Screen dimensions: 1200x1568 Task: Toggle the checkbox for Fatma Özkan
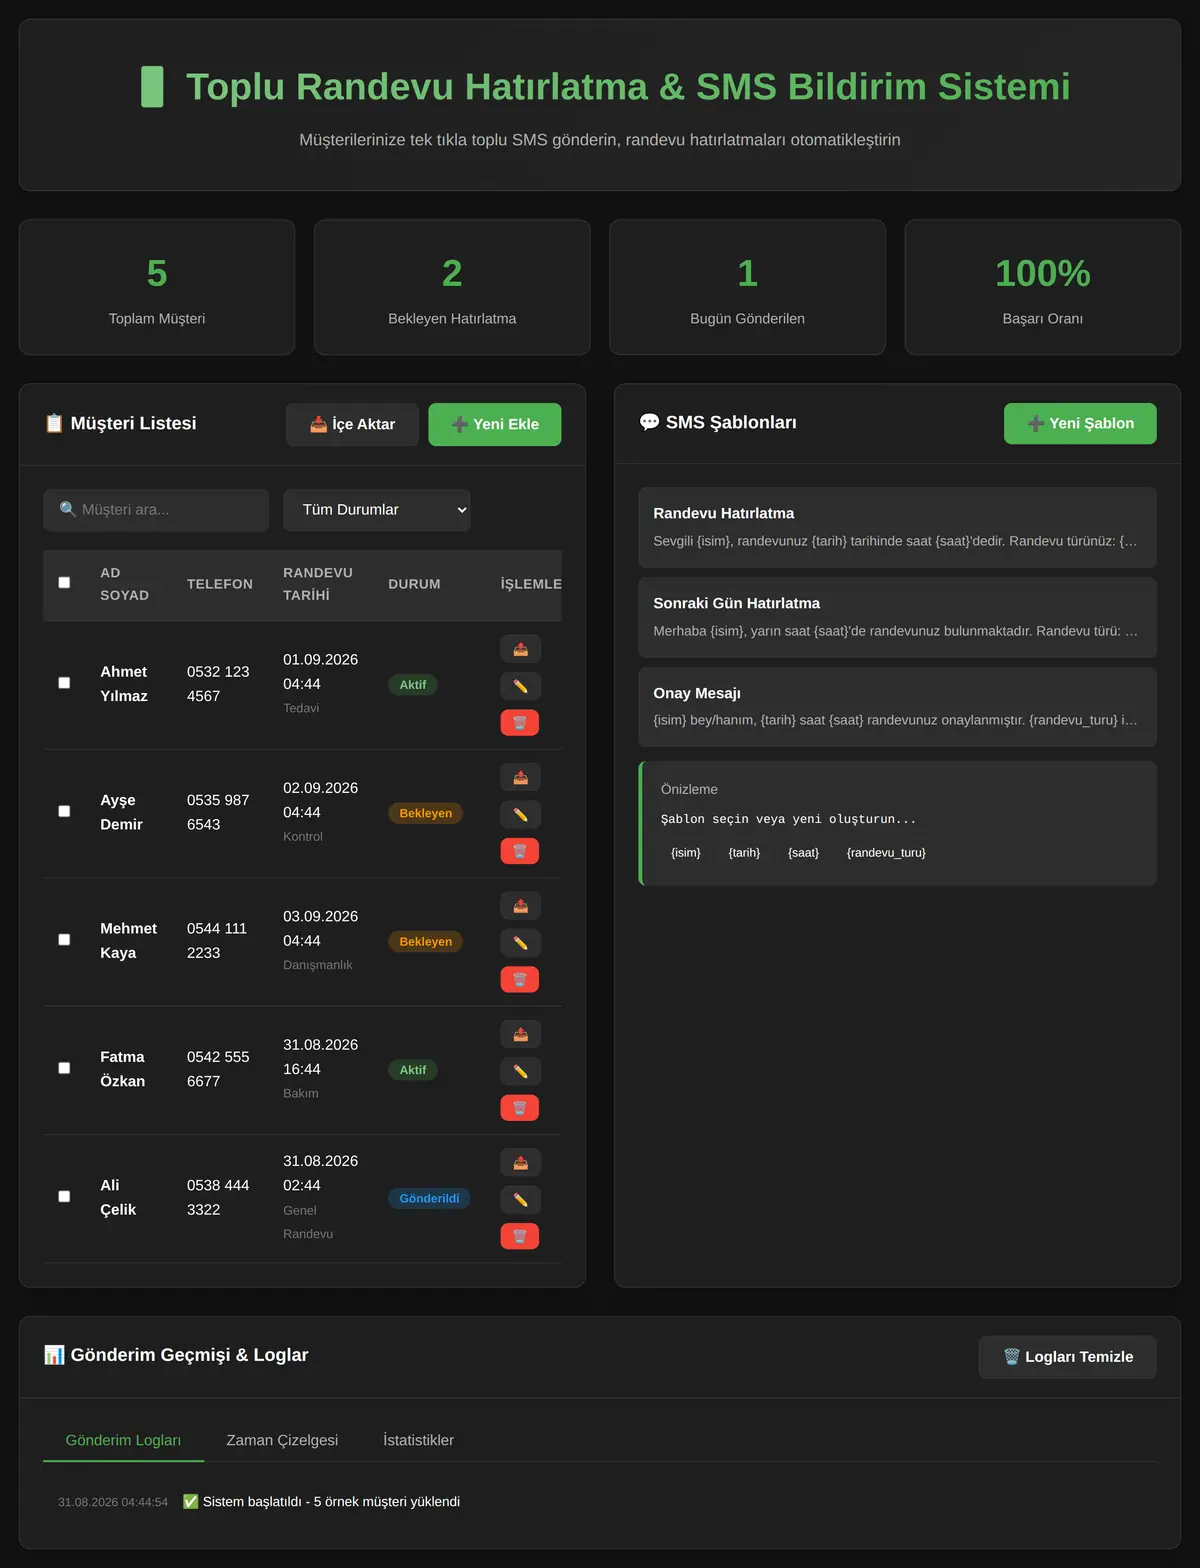tap(64, 1068)
